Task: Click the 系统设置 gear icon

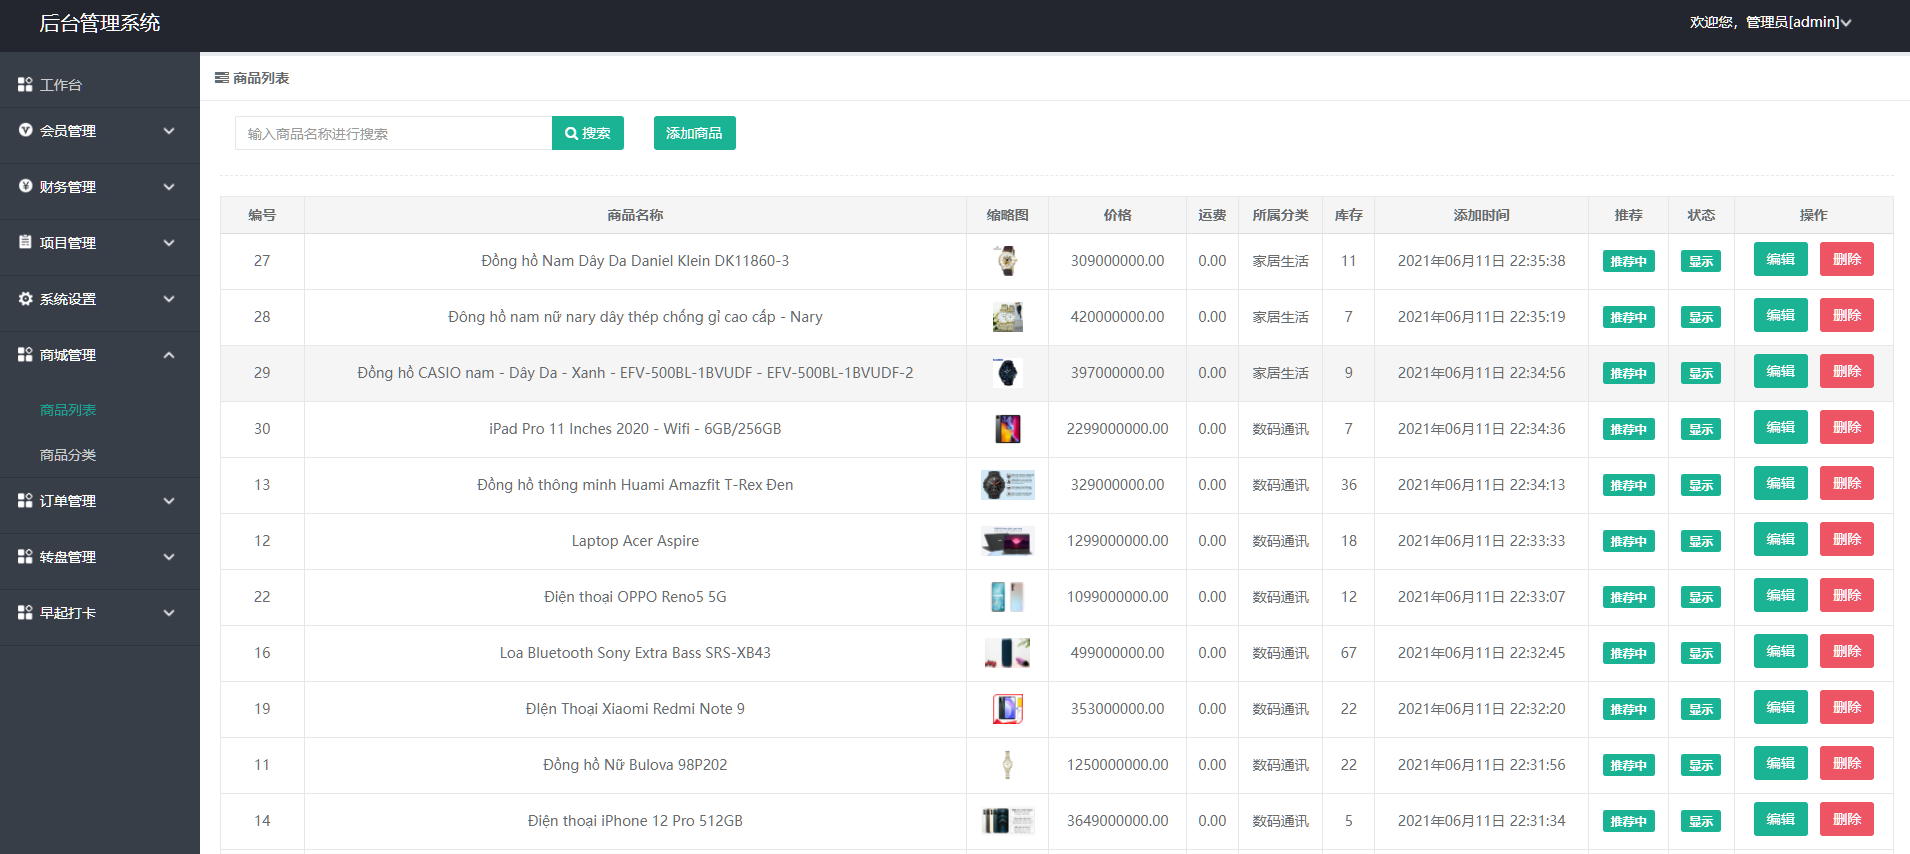Action: point(25,299)
